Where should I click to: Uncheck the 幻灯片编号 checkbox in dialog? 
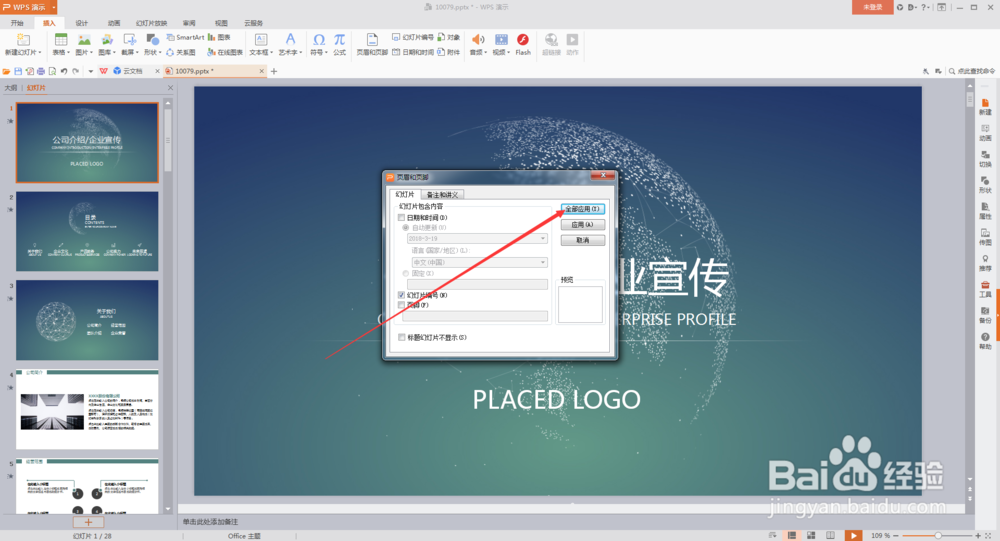point(401,295)
